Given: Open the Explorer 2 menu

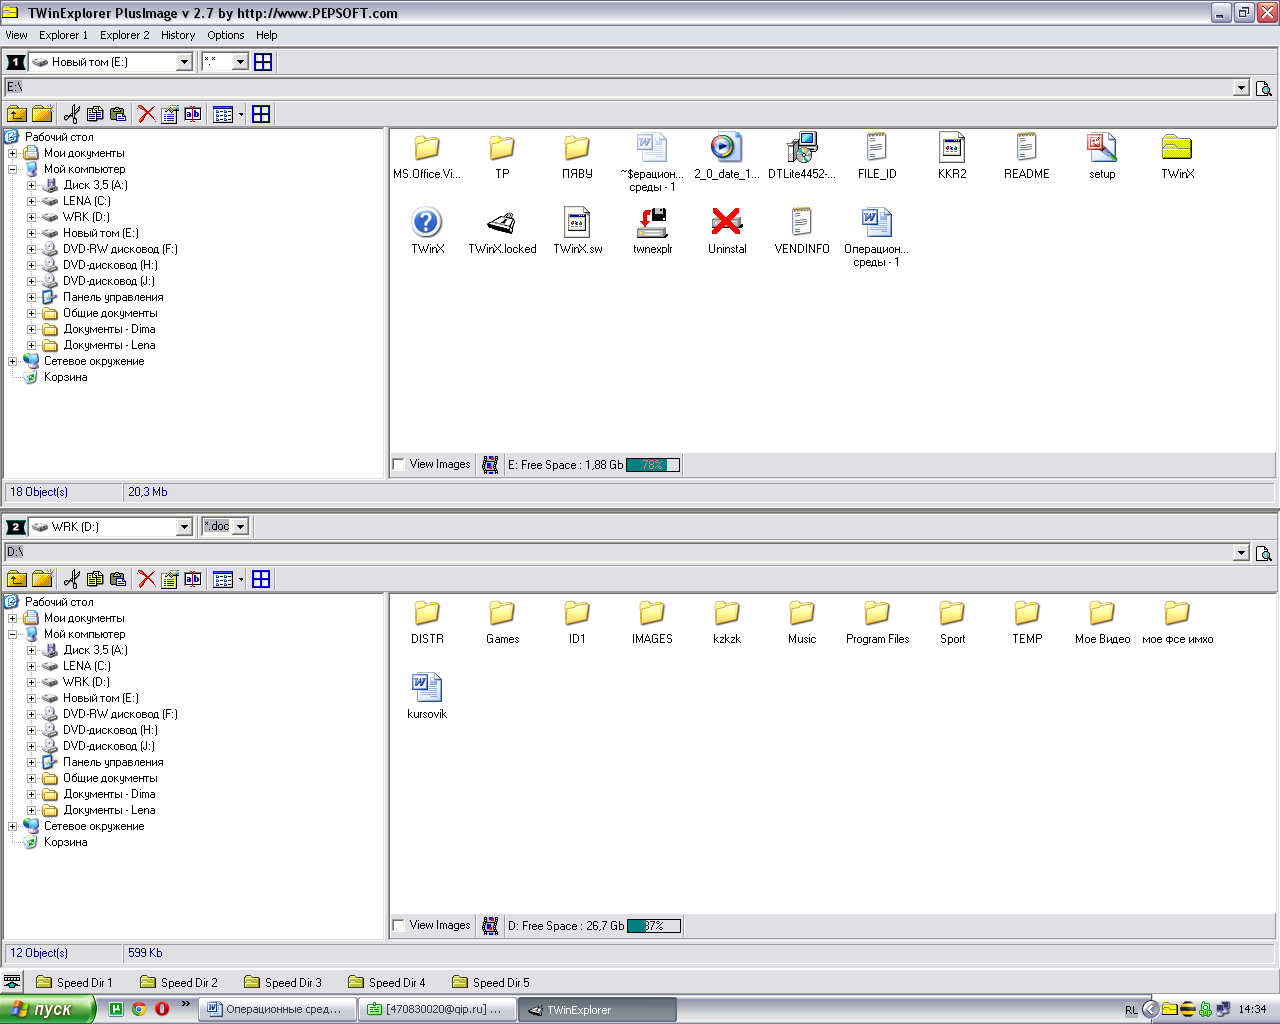Looking at the screenshot, I should point(124,35).
